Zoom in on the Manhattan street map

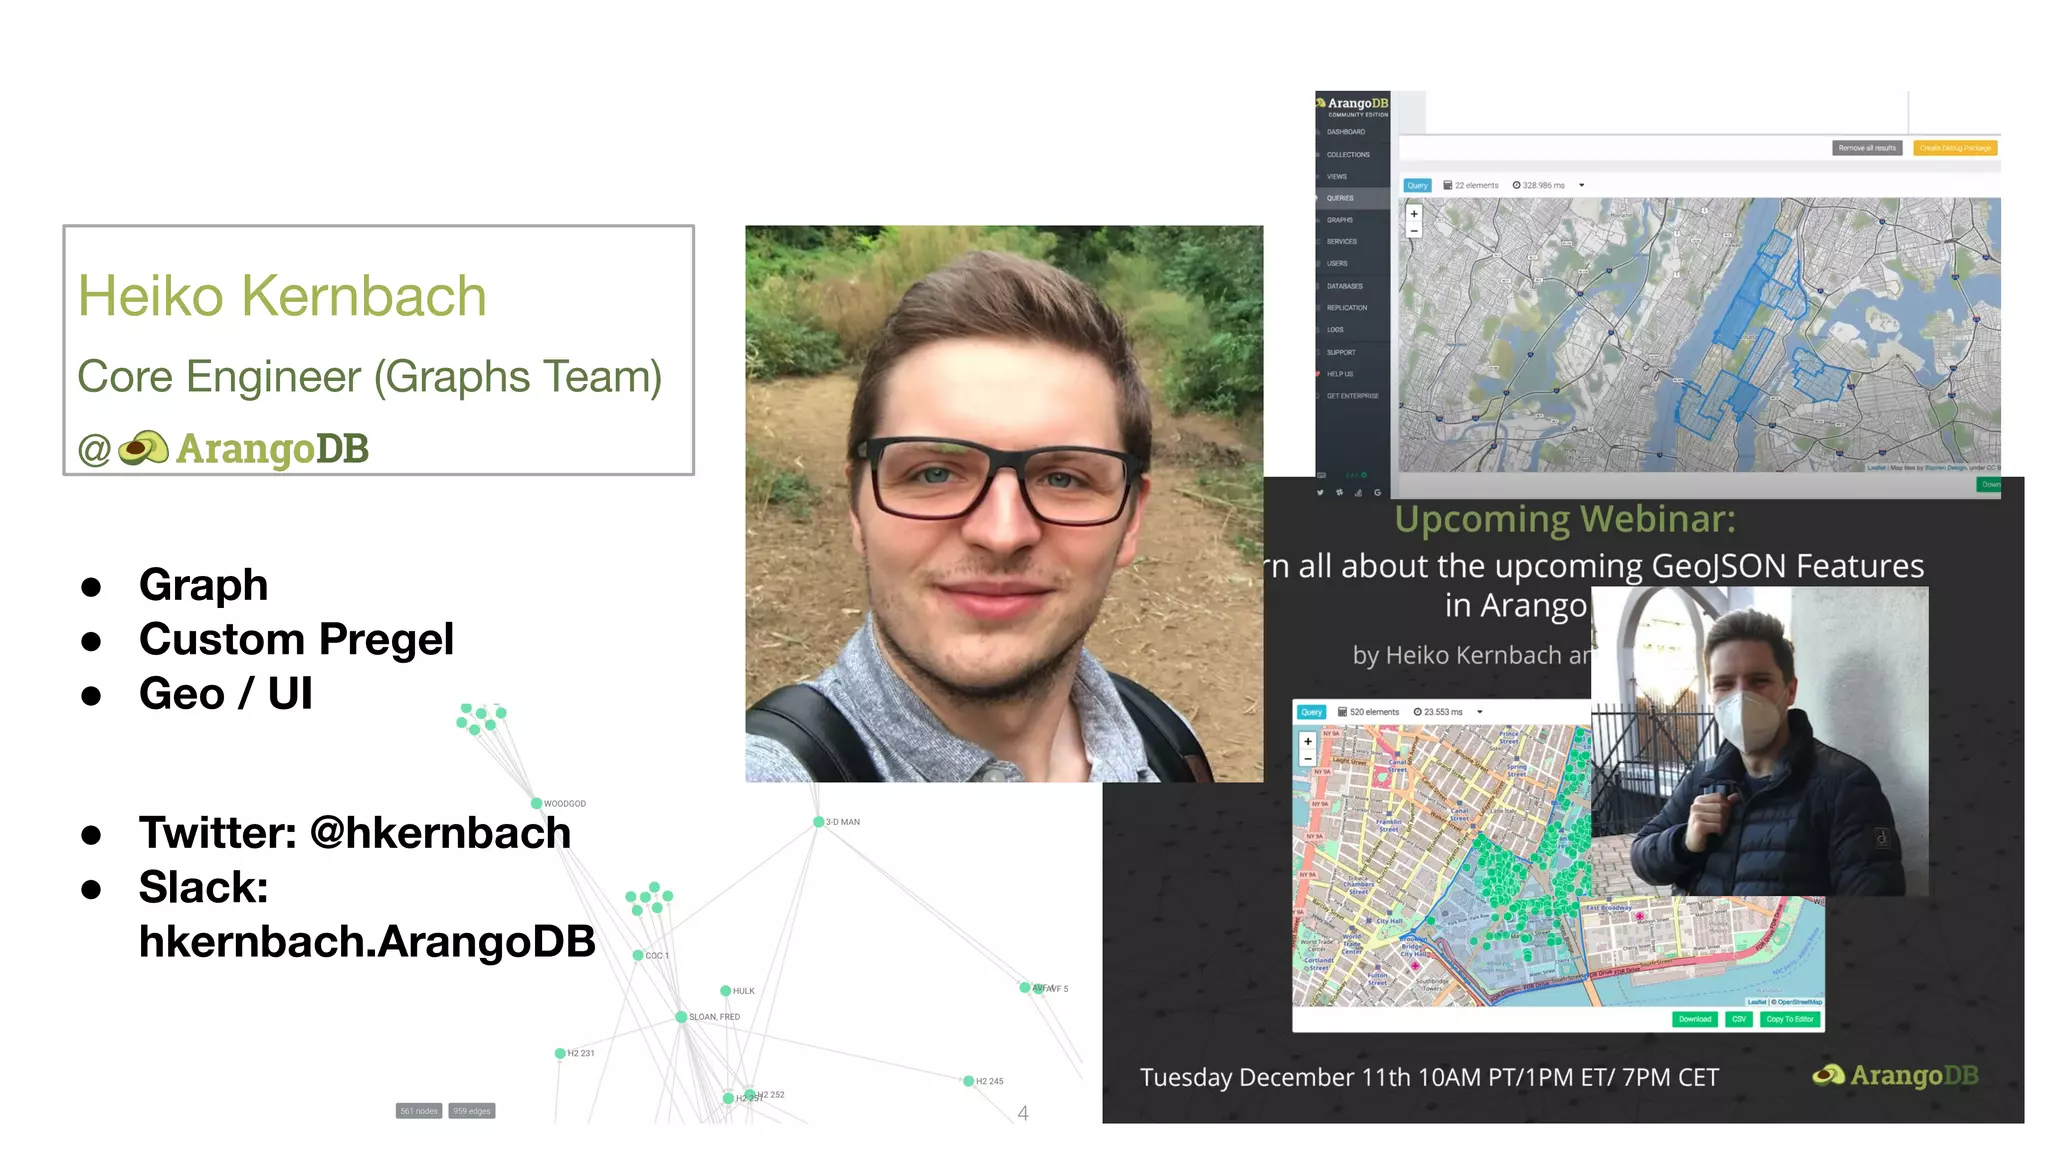coord(1307,742)
